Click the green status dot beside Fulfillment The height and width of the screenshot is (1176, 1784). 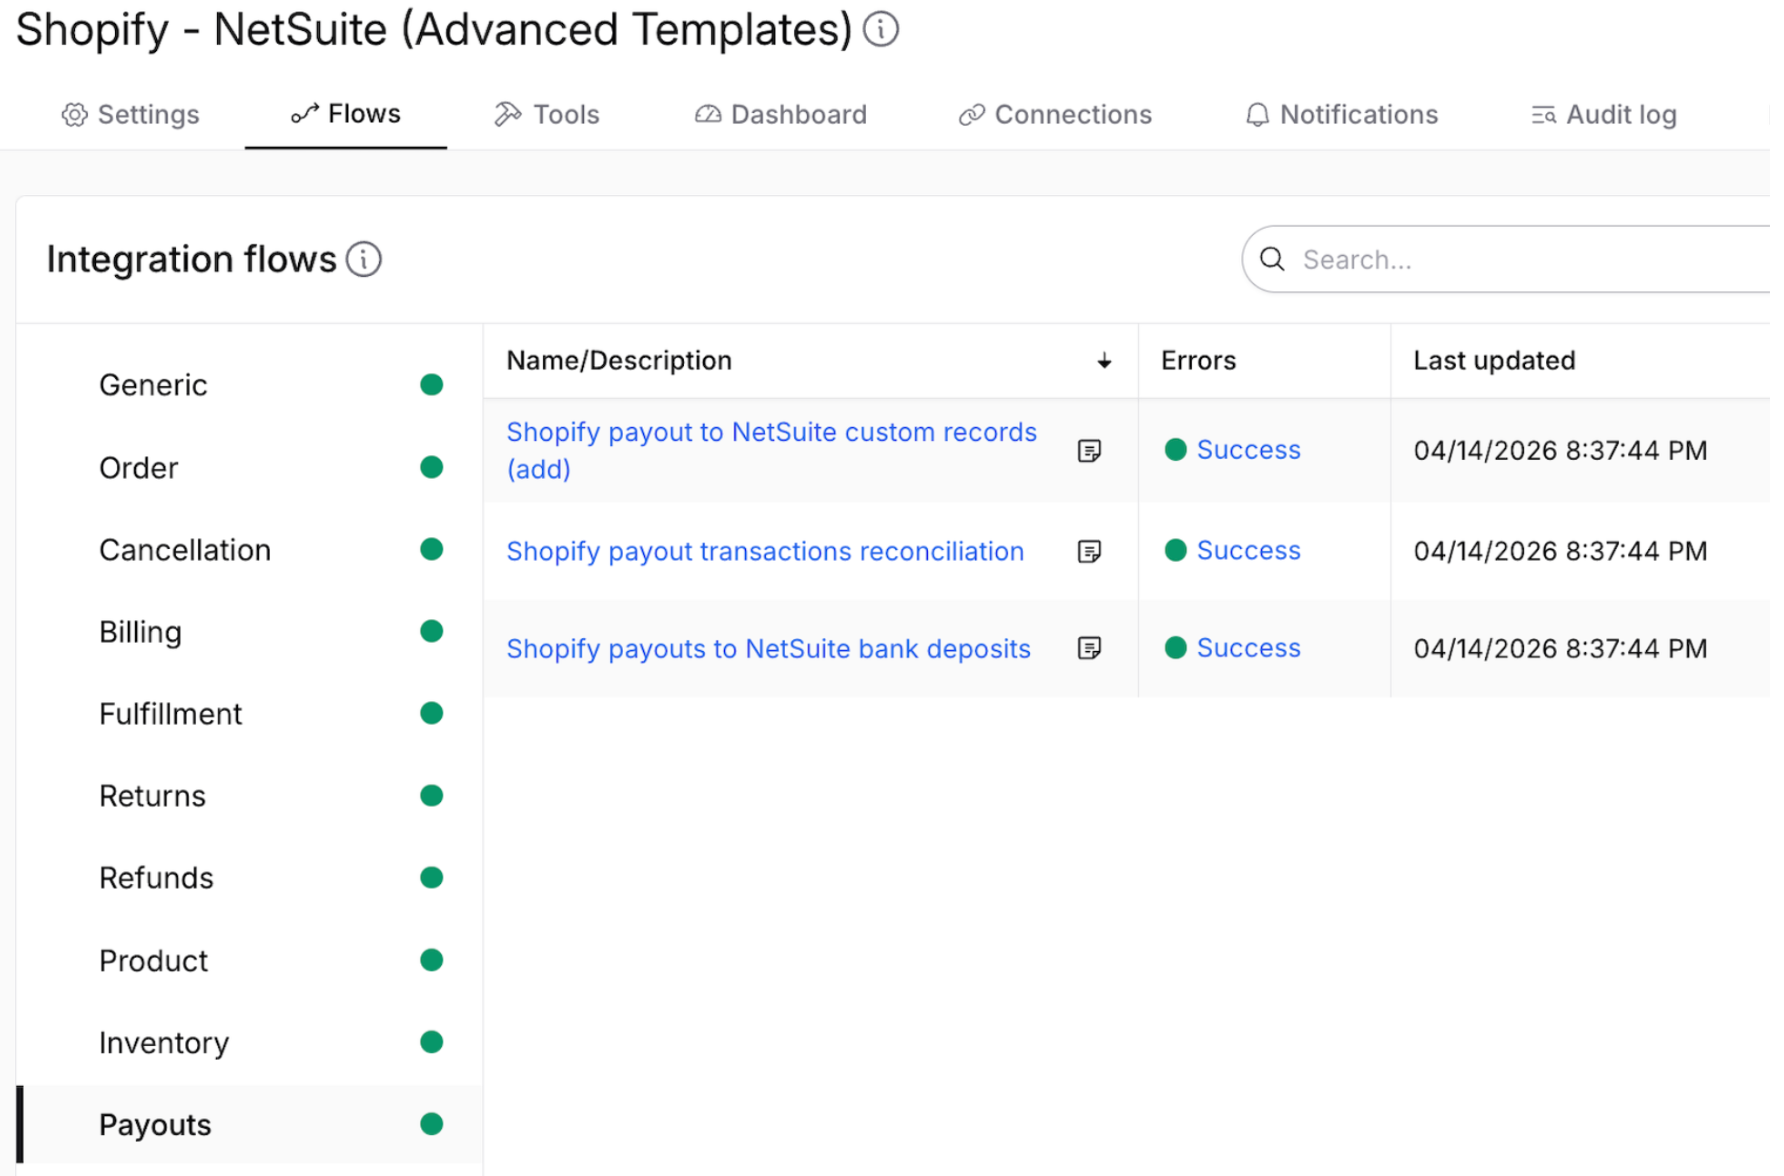(432, 713)
